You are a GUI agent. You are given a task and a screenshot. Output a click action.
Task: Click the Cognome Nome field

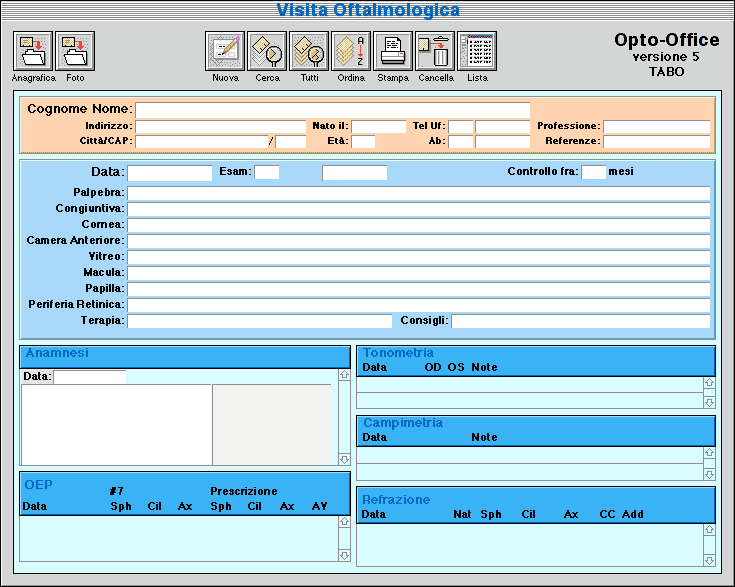[x=333, y=110]
